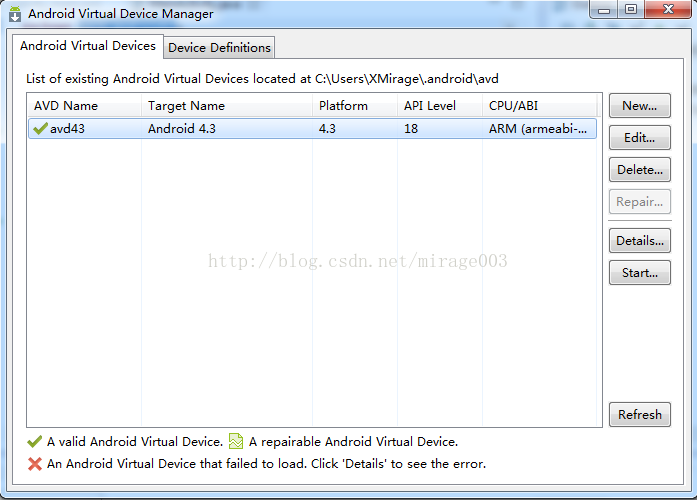Click the Android AVD Manager title icon
Screen dimensions: 697x500
pos(15,14)
